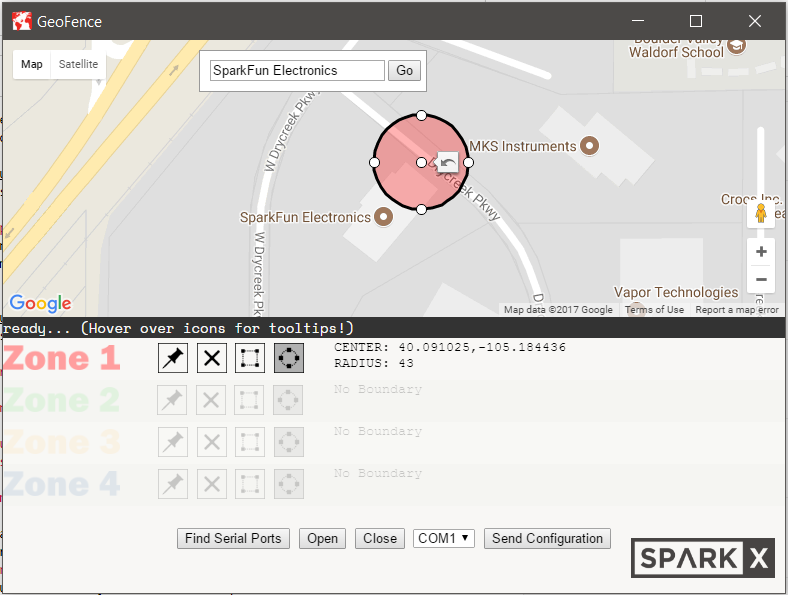Click the 'ready...' status message

(178, 328)
